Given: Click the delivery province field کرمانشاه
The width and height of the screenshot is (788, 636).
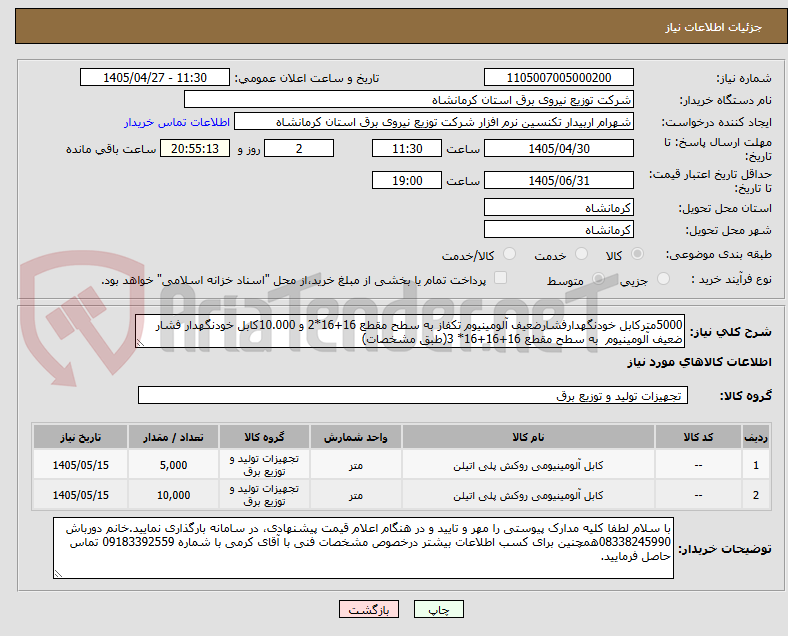Looking at the screenshot, I should (x=558, y=207).
